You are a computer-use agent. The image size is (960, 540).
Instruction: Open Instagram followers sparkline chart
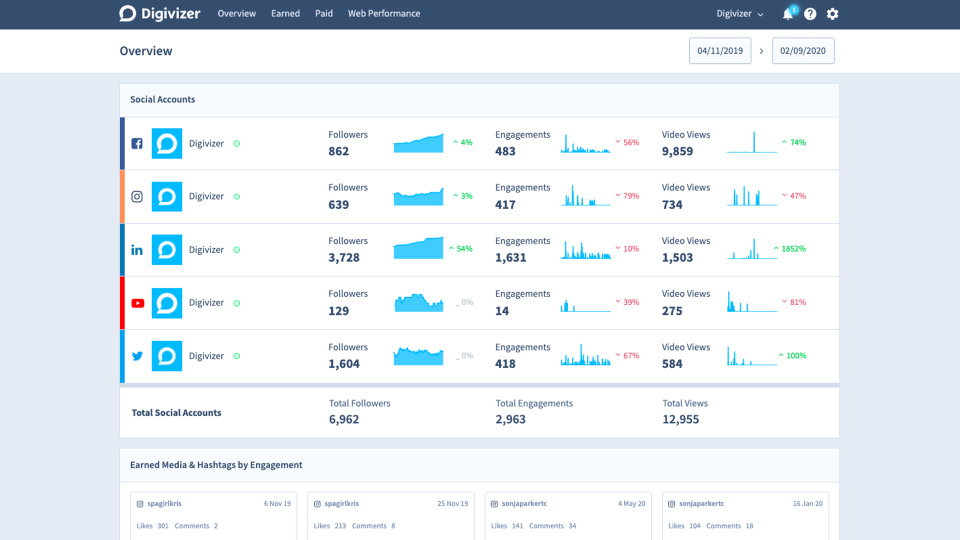click(418, 196)
